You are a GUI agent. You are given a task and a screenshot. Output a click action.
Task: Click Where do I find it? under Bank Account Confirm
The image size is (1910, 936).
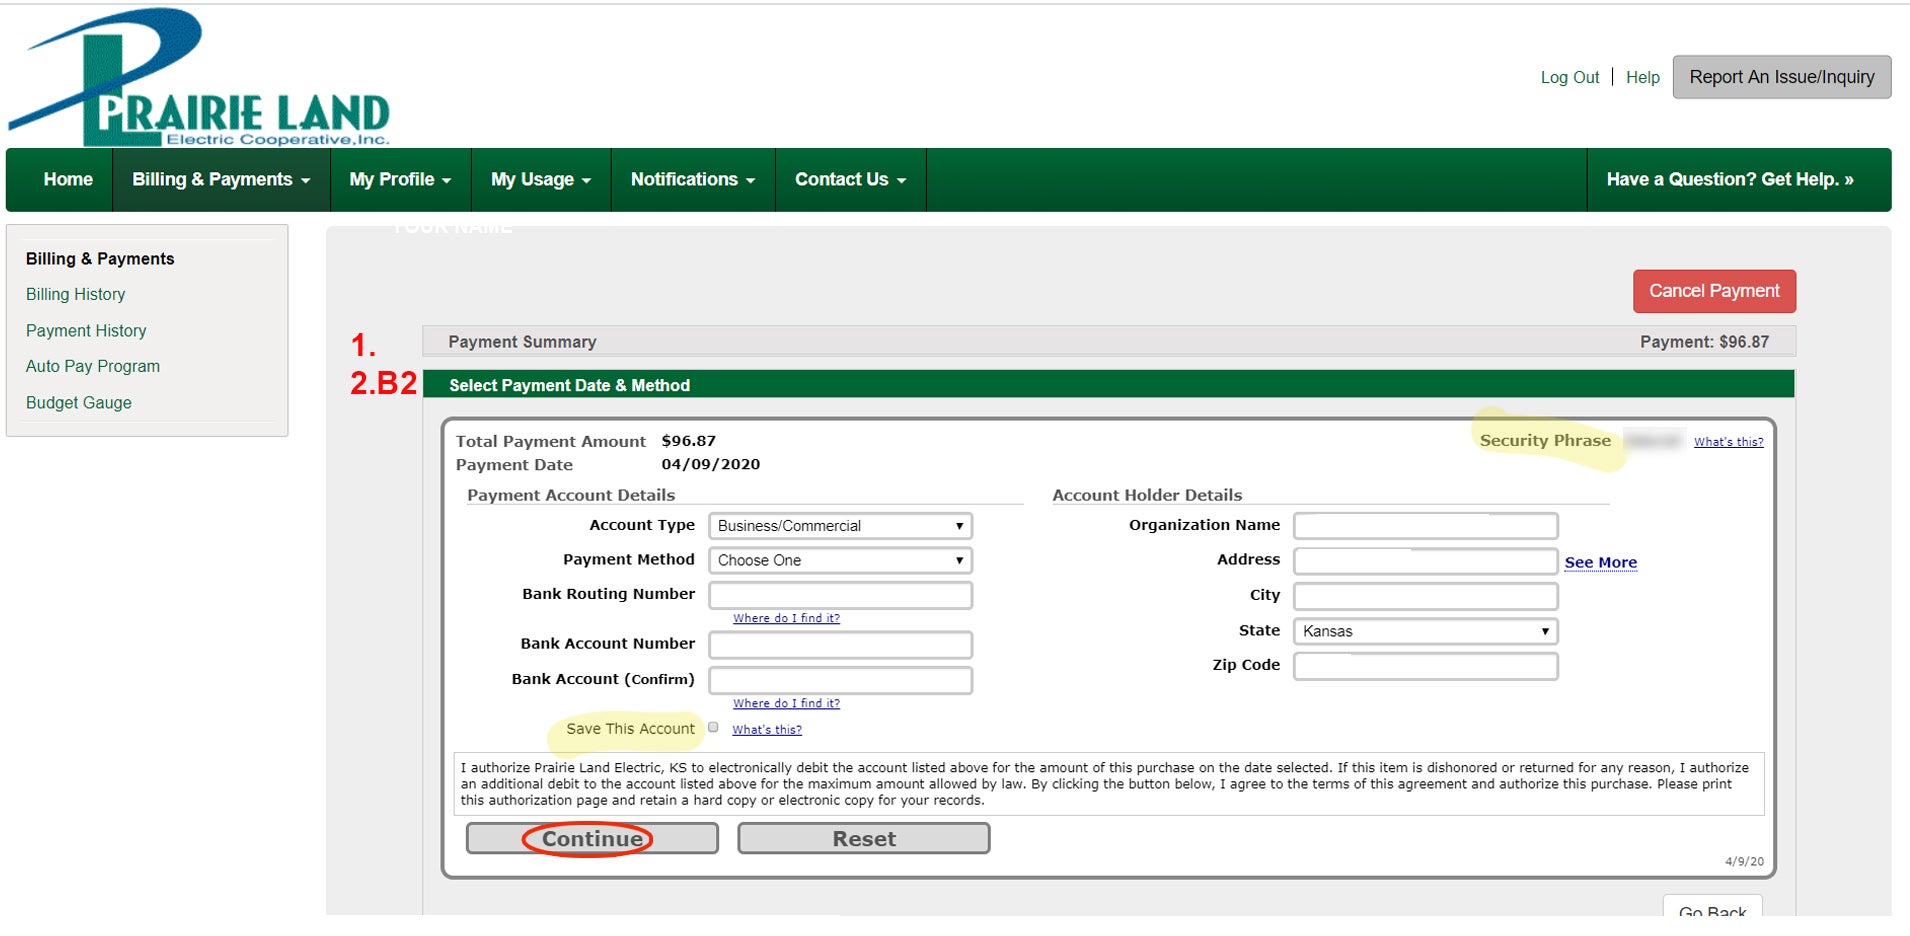point(786,703)
